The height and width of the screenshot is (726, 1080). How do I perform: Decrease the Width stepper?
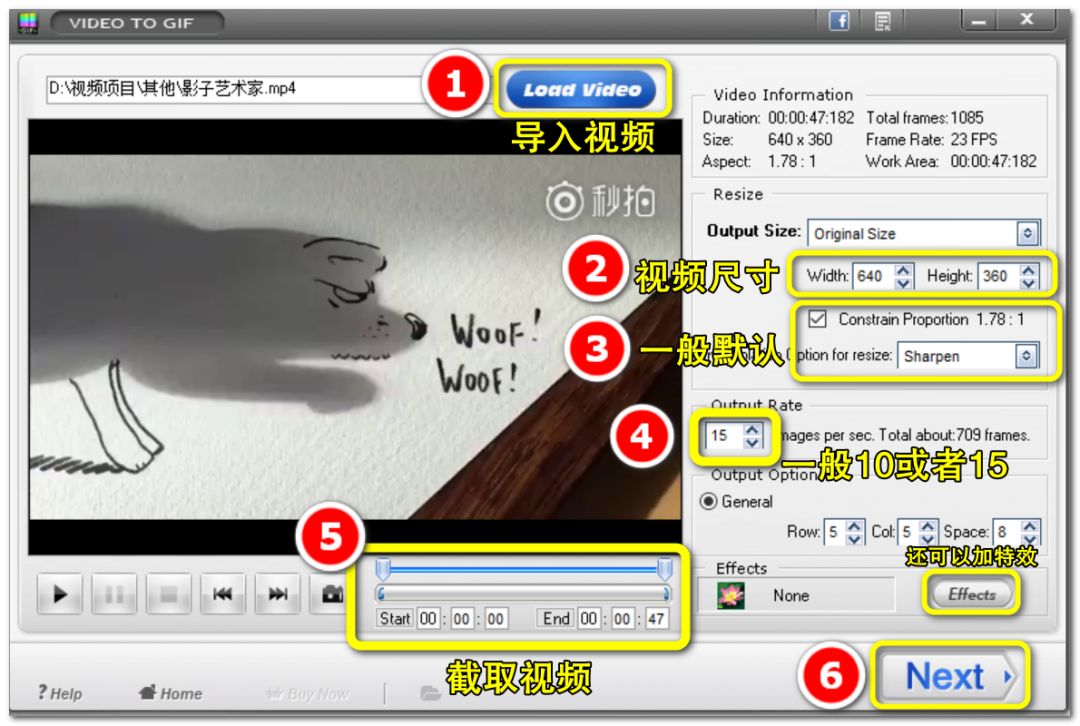904,283
